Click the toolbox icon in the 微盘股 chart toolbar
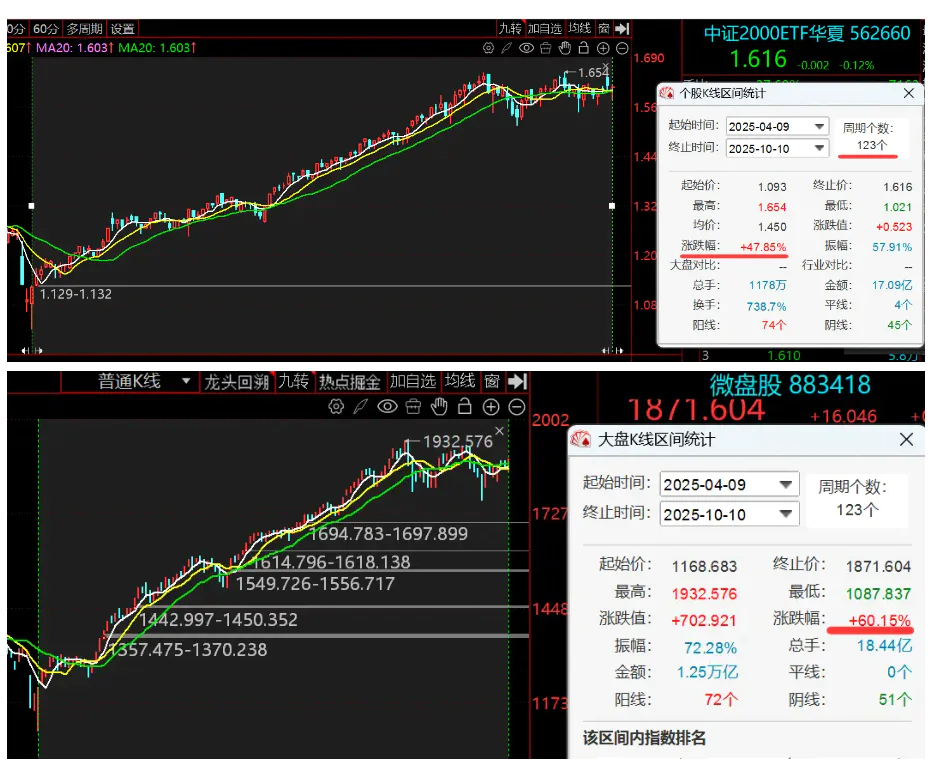This screenshot has height=779, width=936. (413, 407)
